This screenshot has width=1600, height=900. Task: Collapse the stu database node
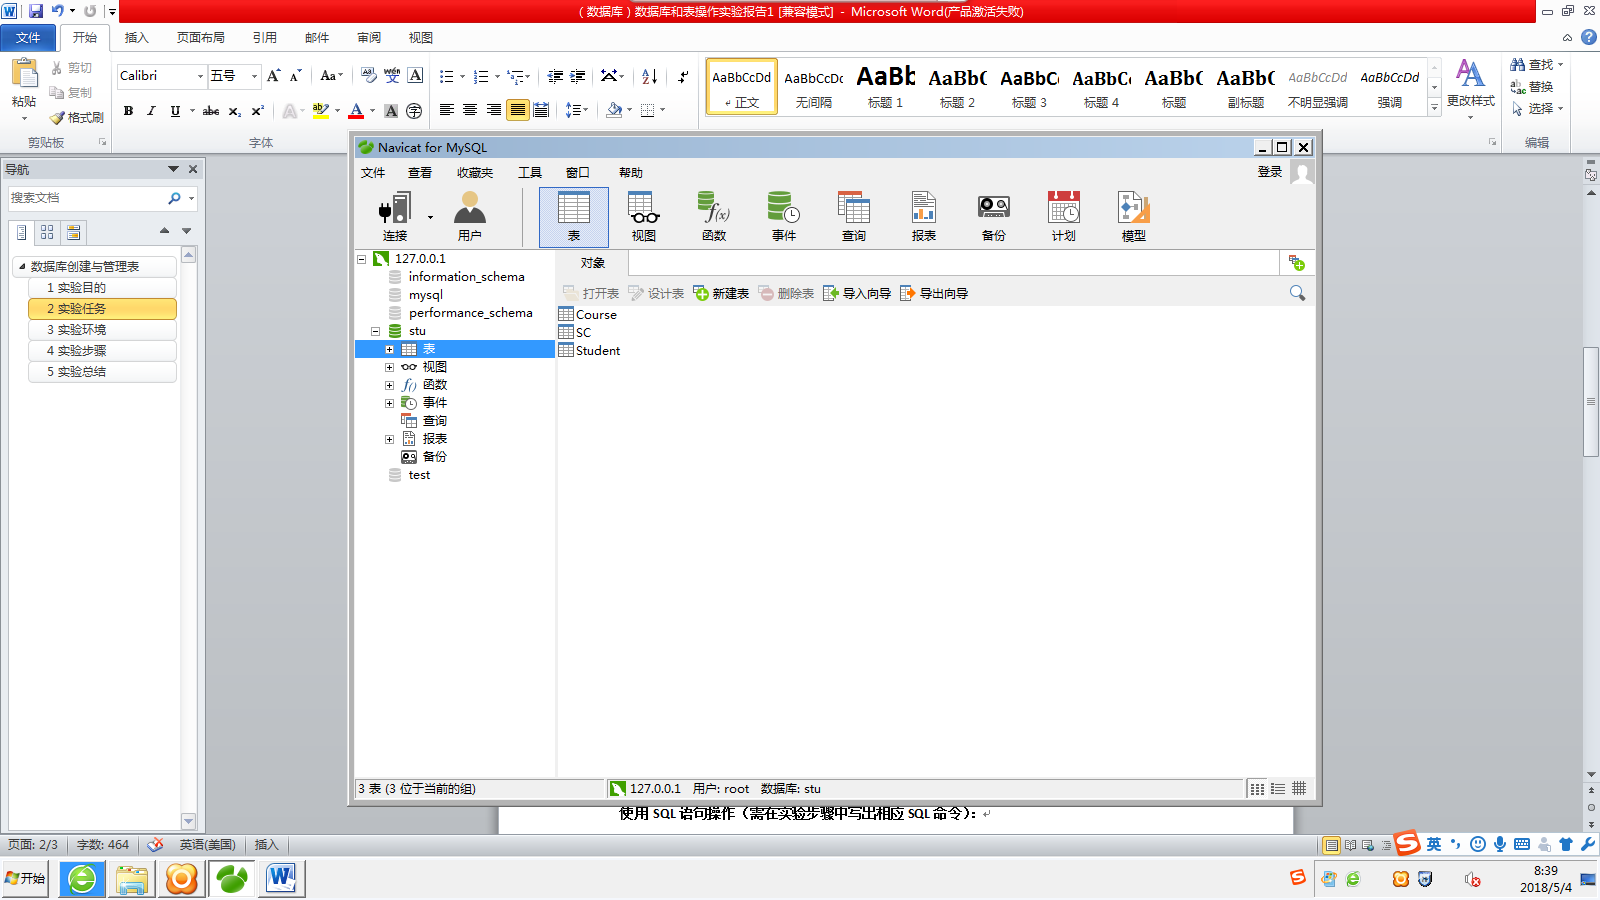pyautogui.click(x=376, y=331)
